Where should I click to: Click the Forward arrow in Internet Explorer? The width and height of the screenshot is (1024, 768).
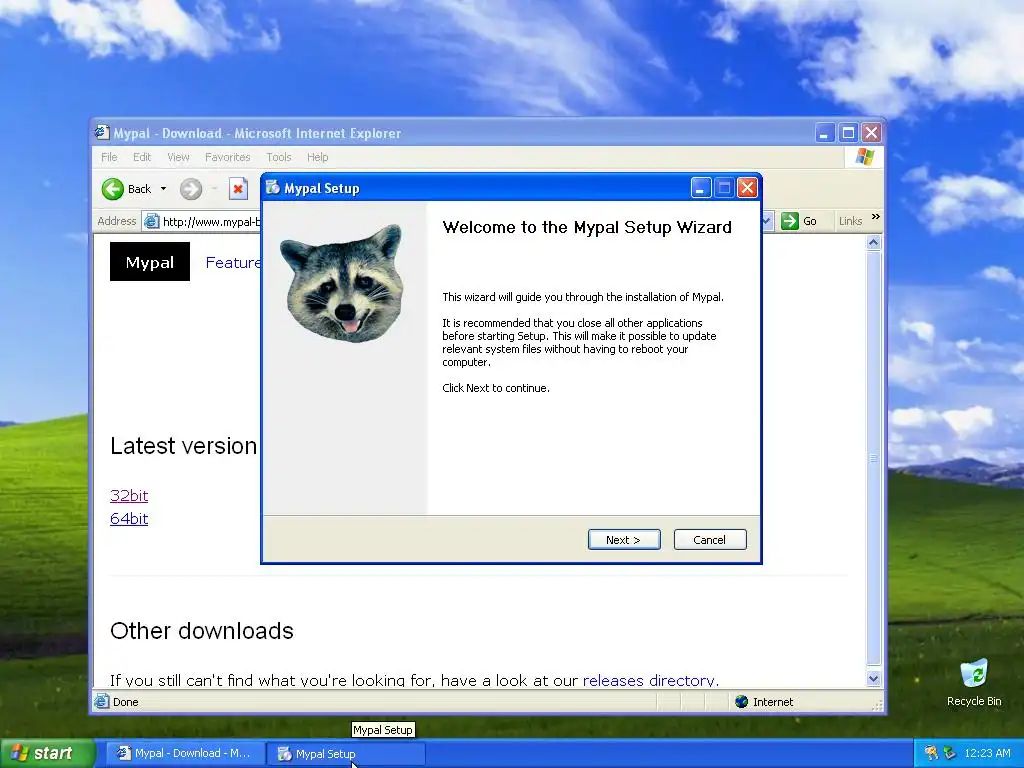(191, 189)
